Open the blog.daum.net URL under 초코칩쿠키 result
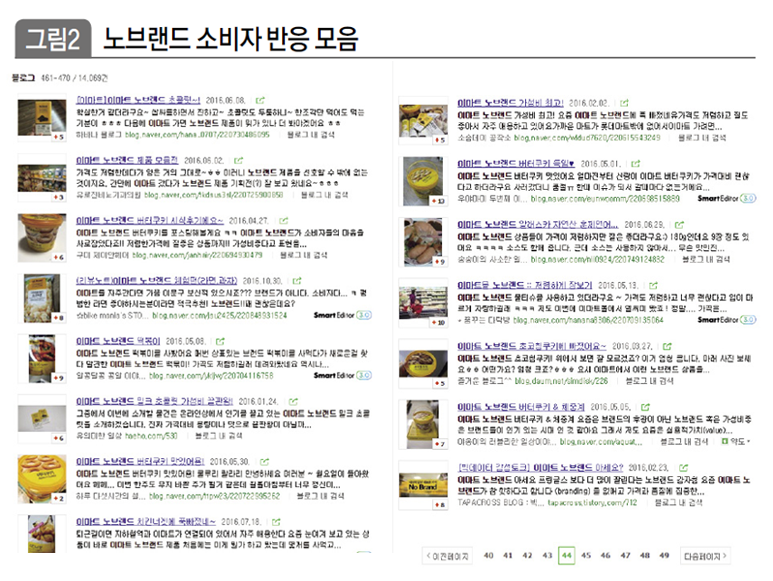The image size is (773, 581). point(561,381)
